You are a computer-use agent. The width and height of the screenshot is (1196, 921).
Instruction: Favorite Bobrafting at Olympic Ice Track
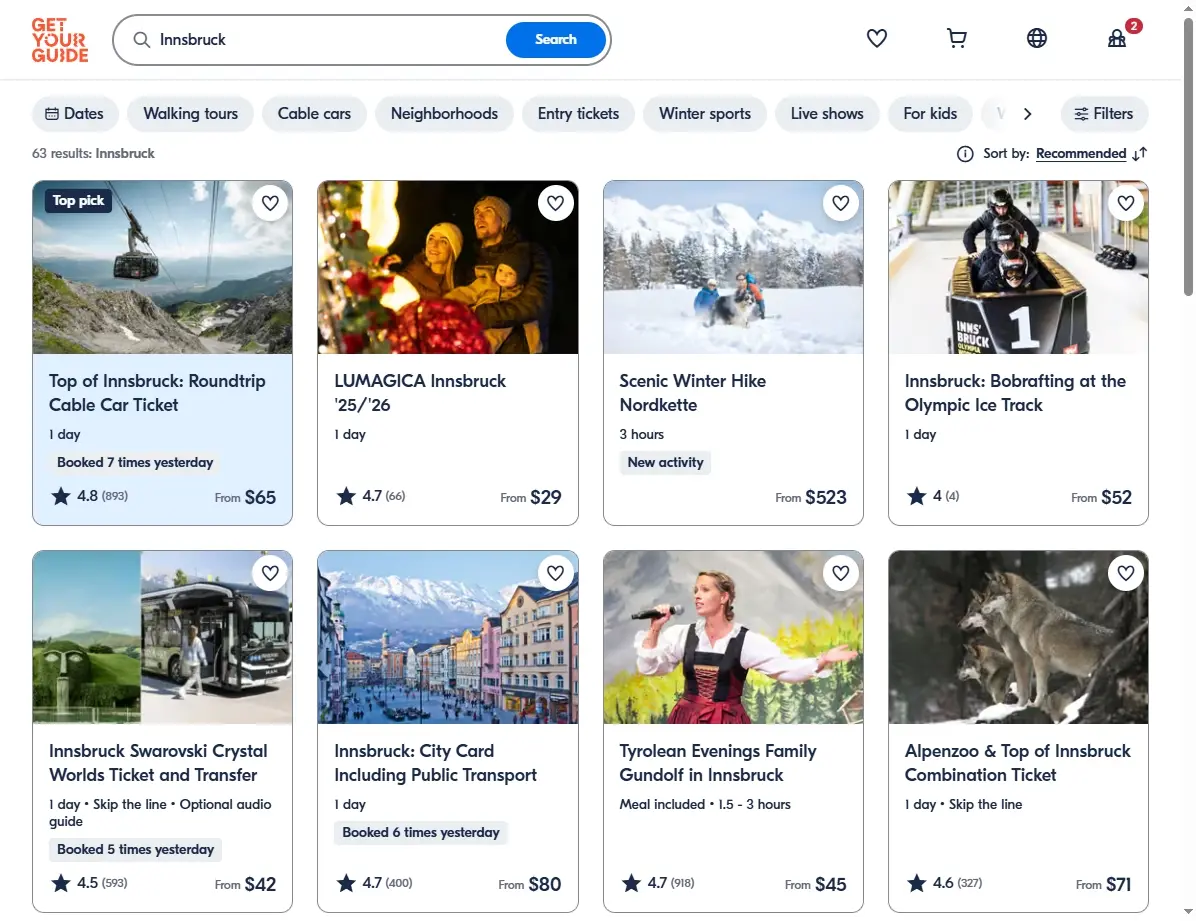[1126, 203]
